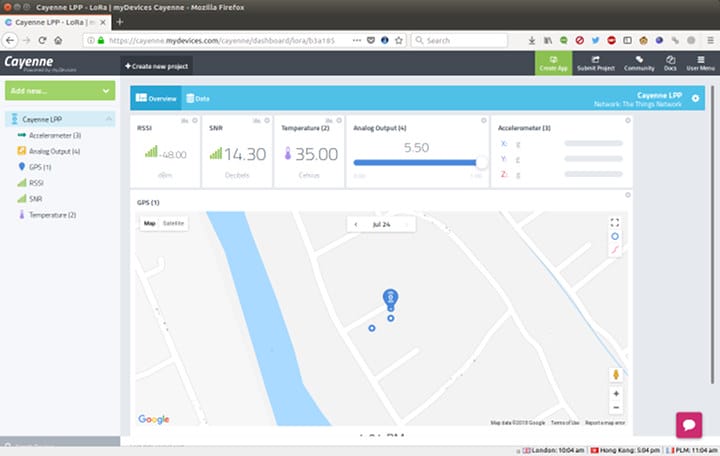Viewport: 720px width, 456px height.
Task: Click the Analog Output slider handle
Action: tap(481, 162)
